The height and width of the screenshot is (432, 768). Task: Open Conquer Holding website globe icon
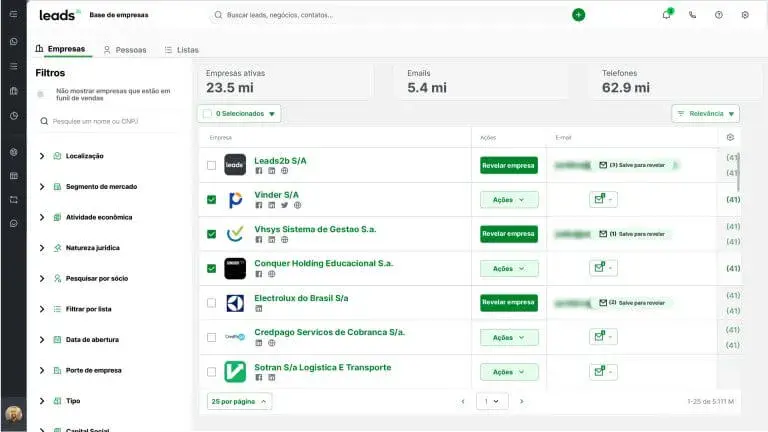[x=271, y=274]
